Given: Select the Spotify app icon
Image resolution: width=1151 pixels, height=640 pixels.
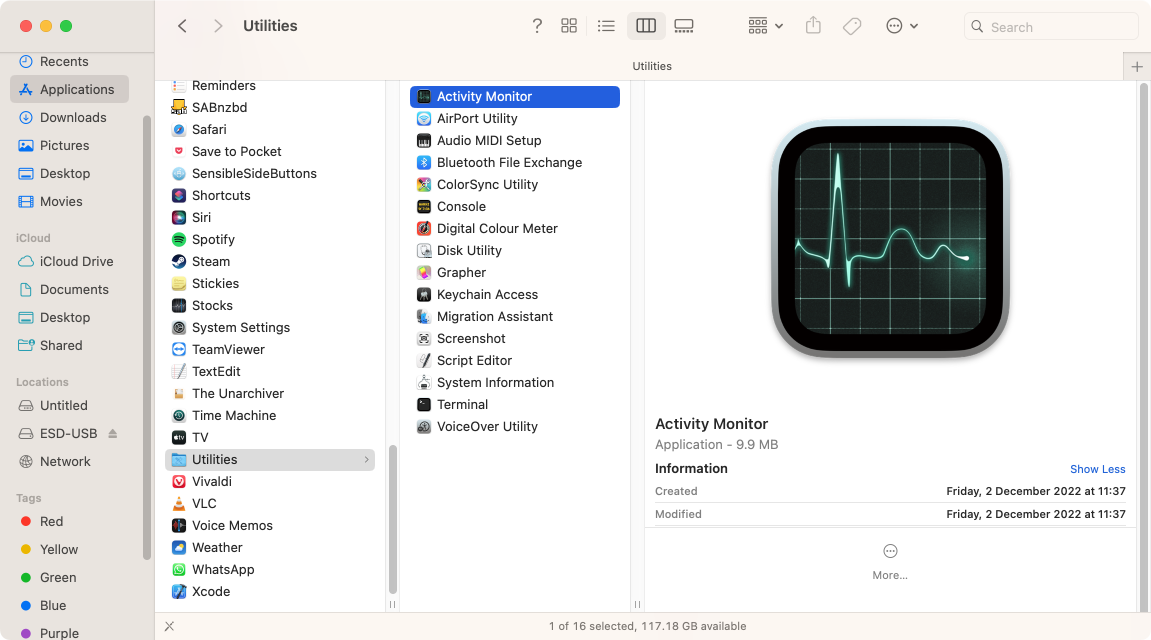Looking at the screenshot, I should (x=179, y=239).
